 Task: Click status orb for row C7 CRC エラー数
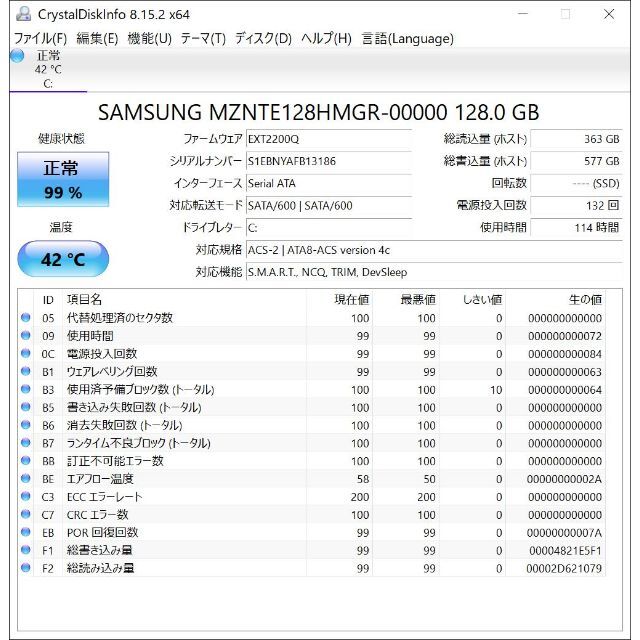coord(26,514)
